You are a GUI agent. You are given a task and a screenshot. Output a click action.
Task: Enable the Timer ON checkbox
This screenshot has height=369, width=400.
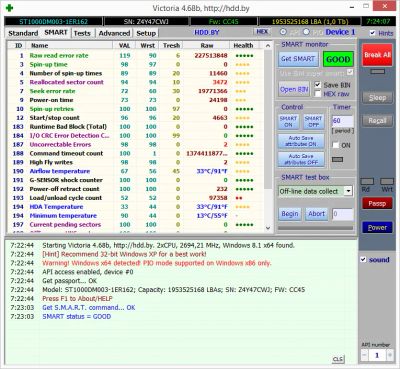coord(336,145)
